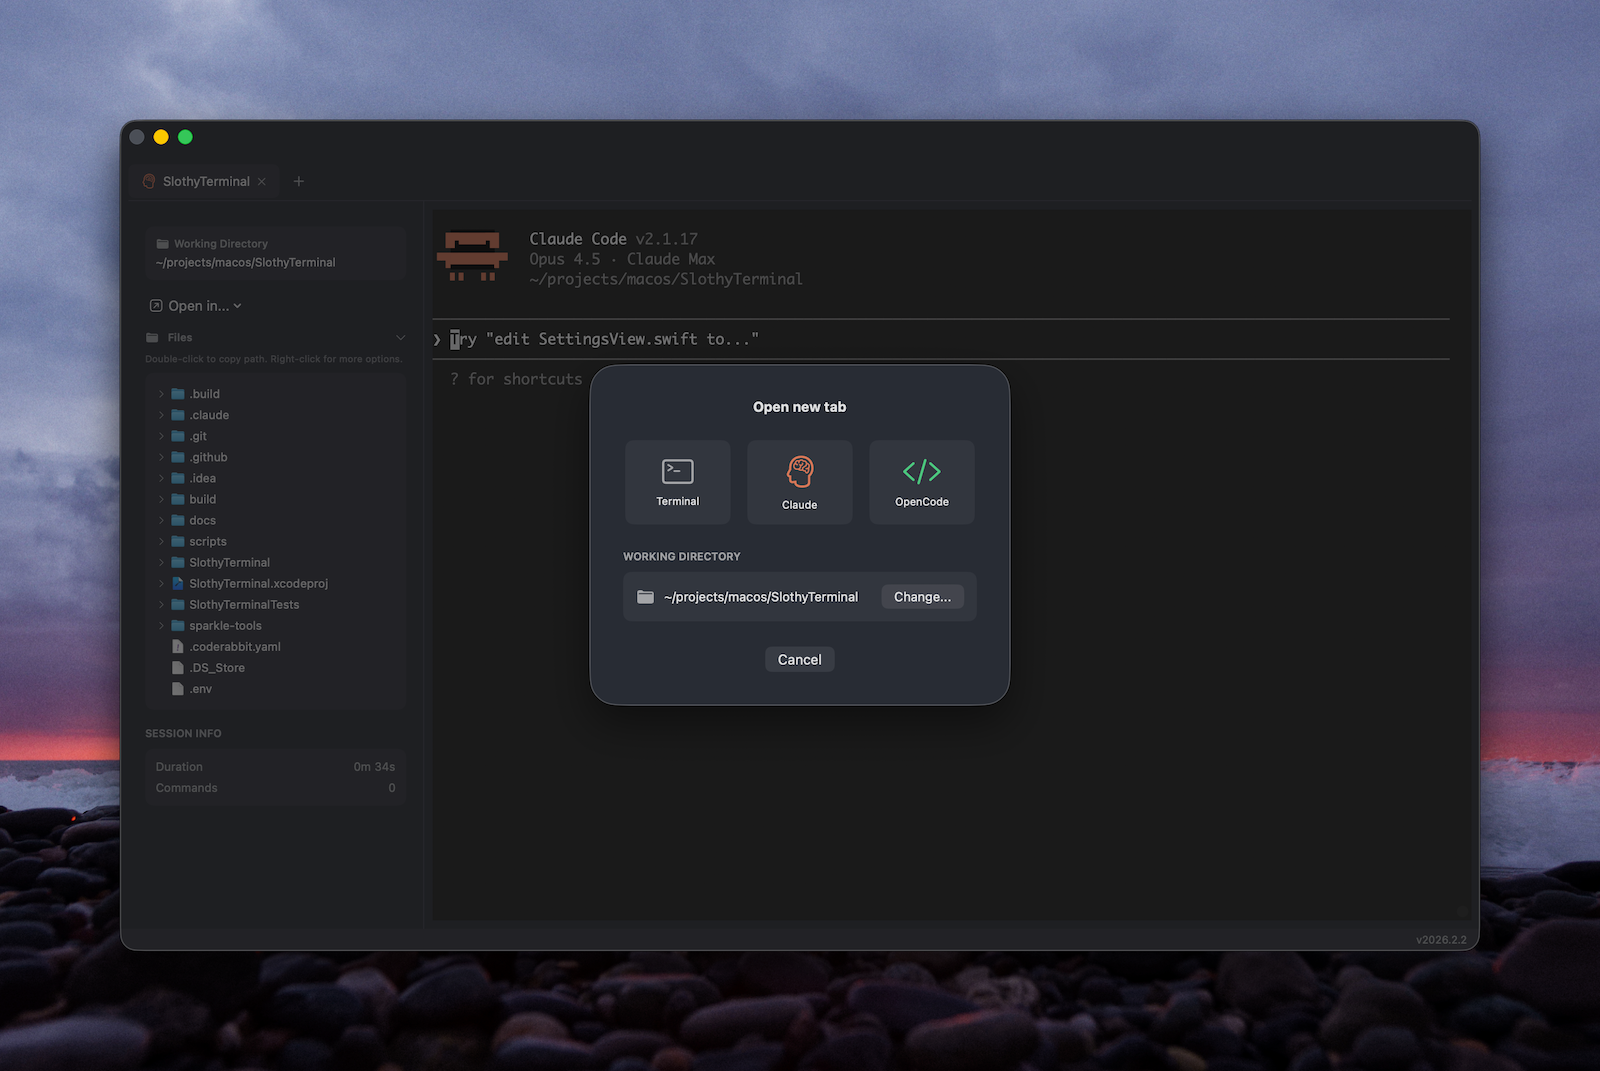1600x1071 pixels.
Task: Select the SlothyTerminal.xcodeproj item
Action: coord(258,584)
